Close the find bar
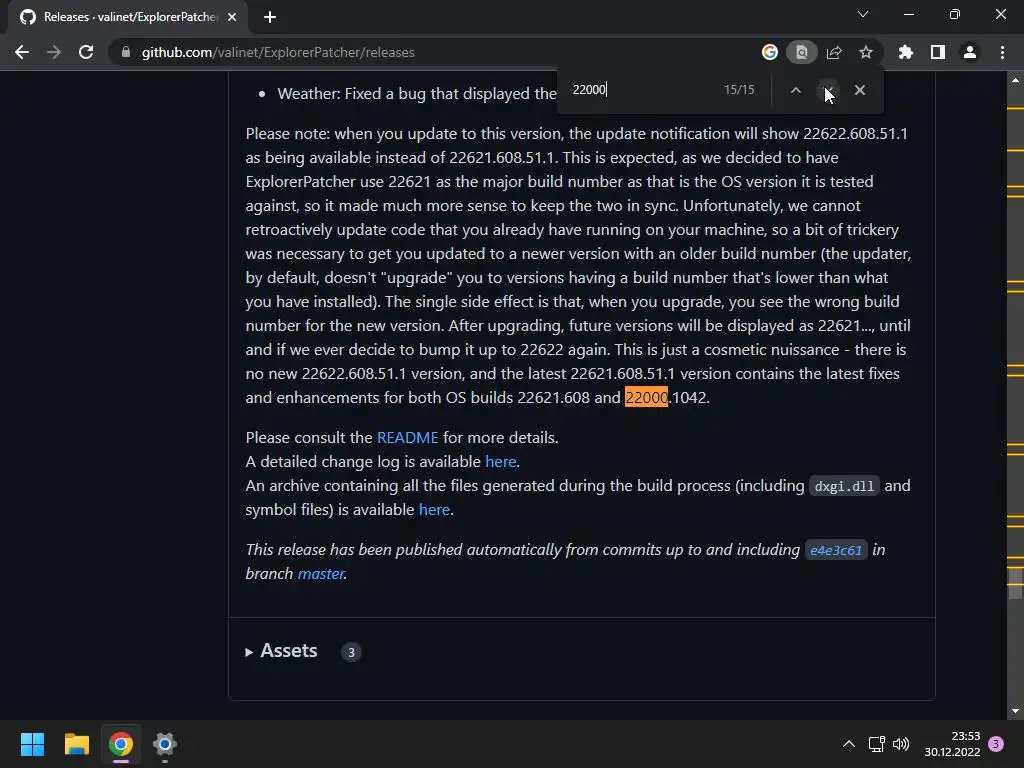Image resolution: width=1024 pixels, height=768 pixels. pyautogui.click(x=860, y=90)
